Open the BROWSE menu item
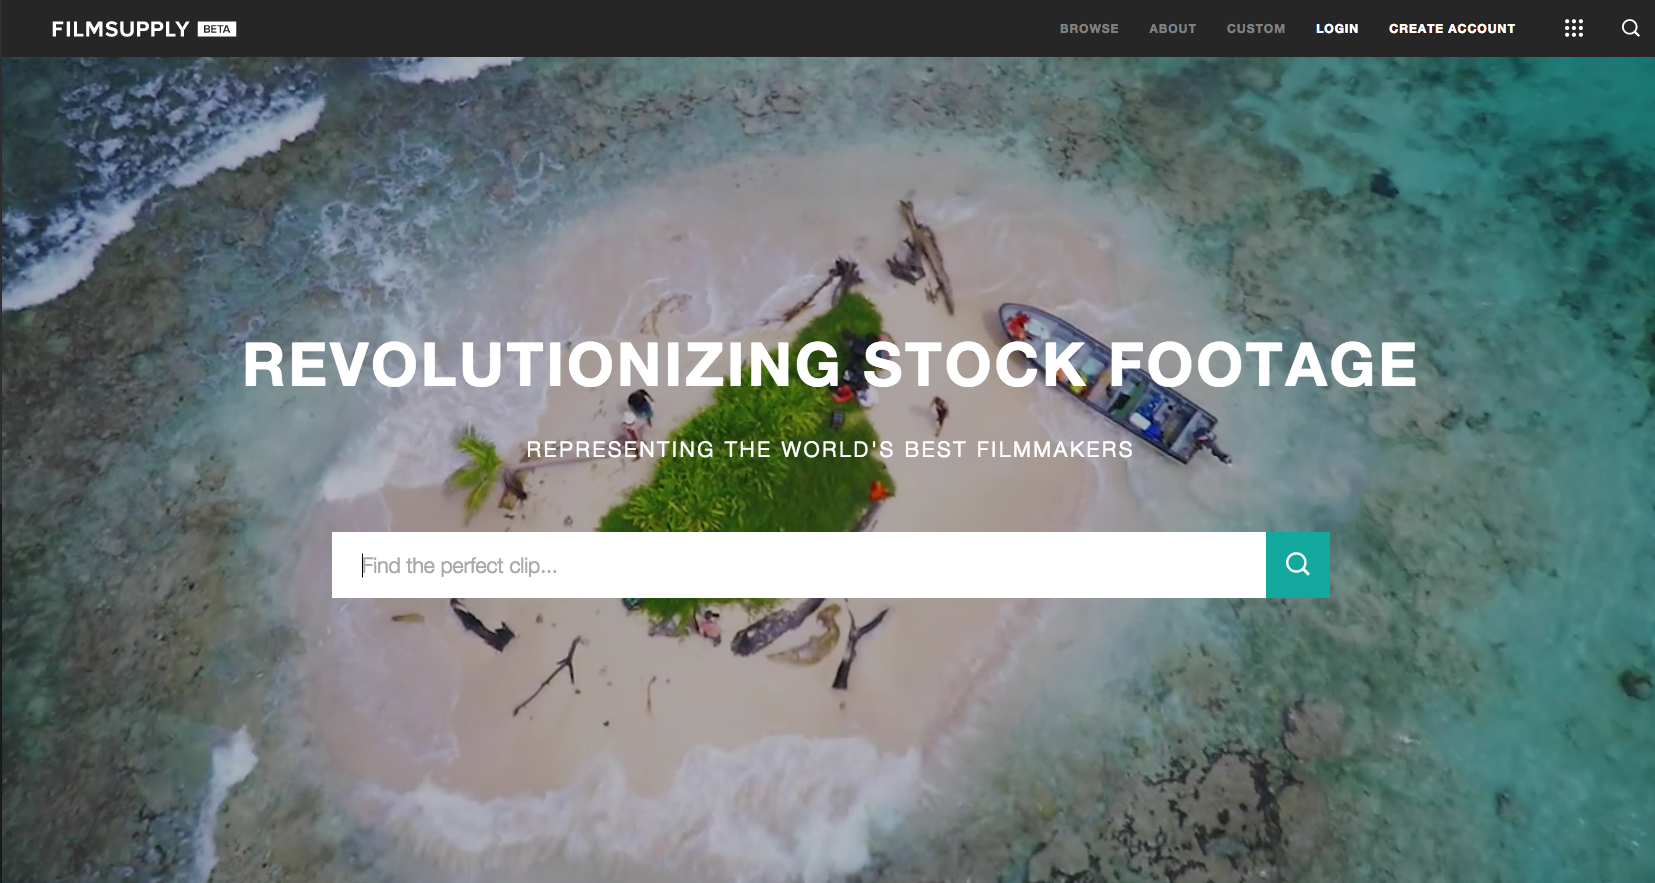This screenshot has height=883, width=1655. pyautogui.click(x=1089, y=29)
